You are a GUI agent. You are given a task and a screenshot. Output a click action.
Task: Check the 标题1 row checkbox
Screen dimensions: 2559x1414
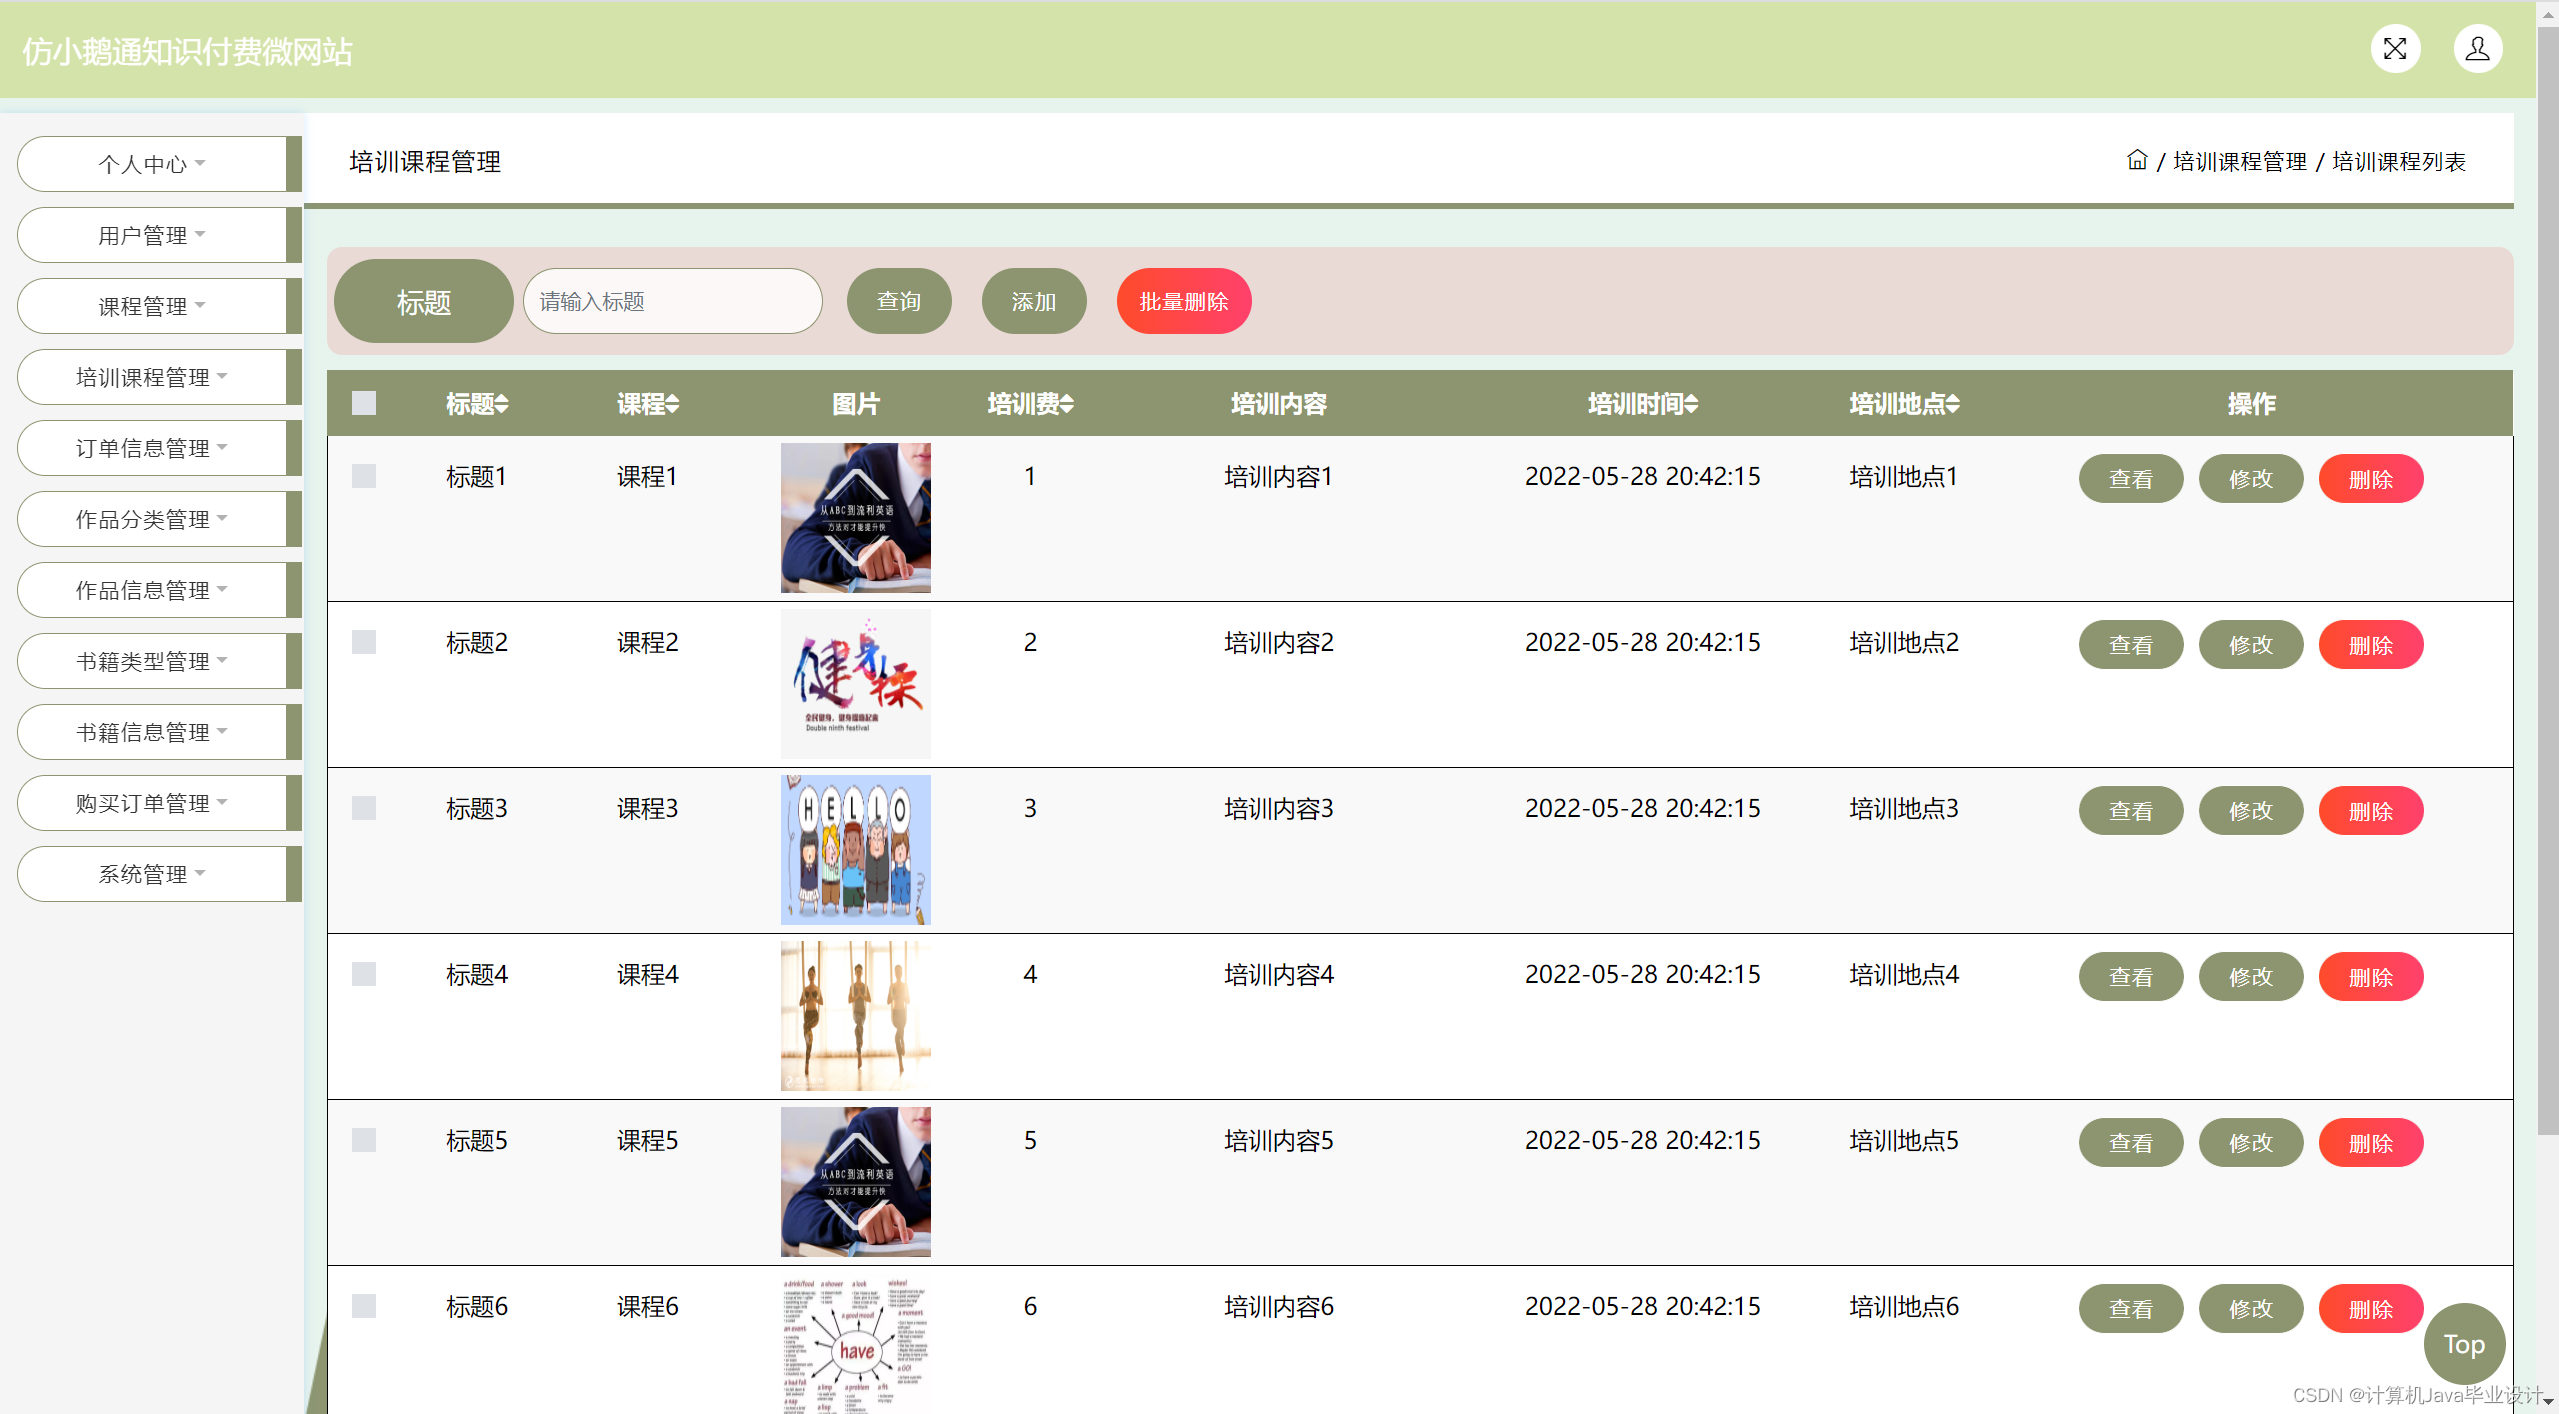pyautogui.click(x=364, y=476)
